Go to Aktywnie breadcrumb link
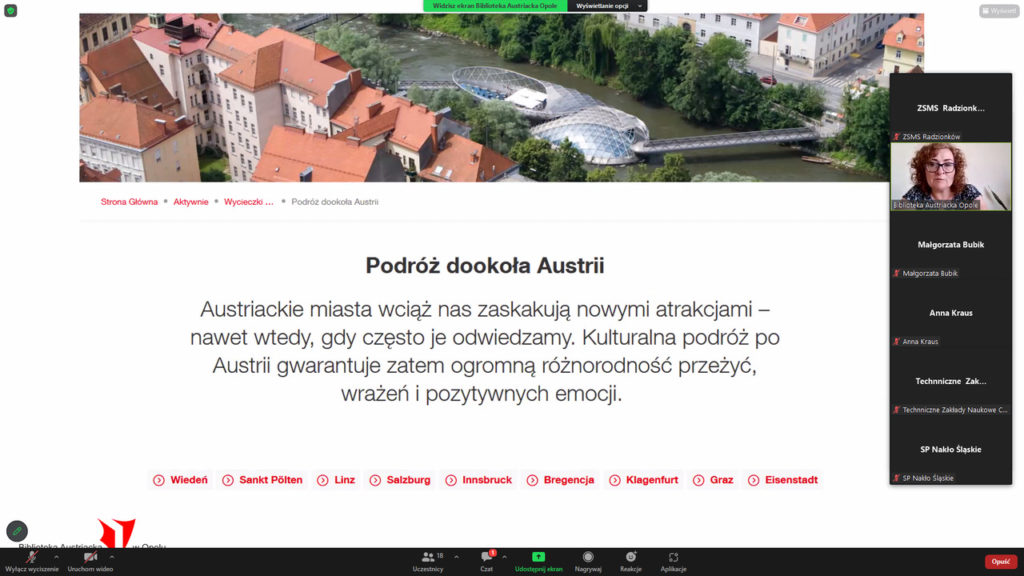1024x576 pixels. point(190,201)
